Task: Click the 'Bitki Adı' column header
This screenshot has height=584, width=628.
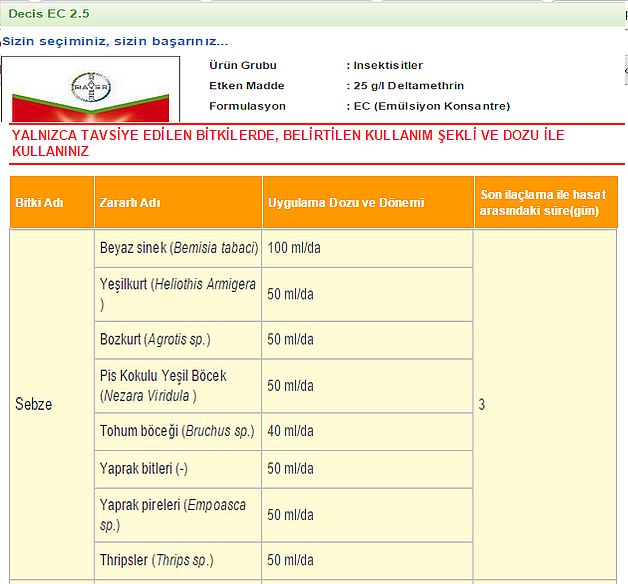Action: click(52, 202)
